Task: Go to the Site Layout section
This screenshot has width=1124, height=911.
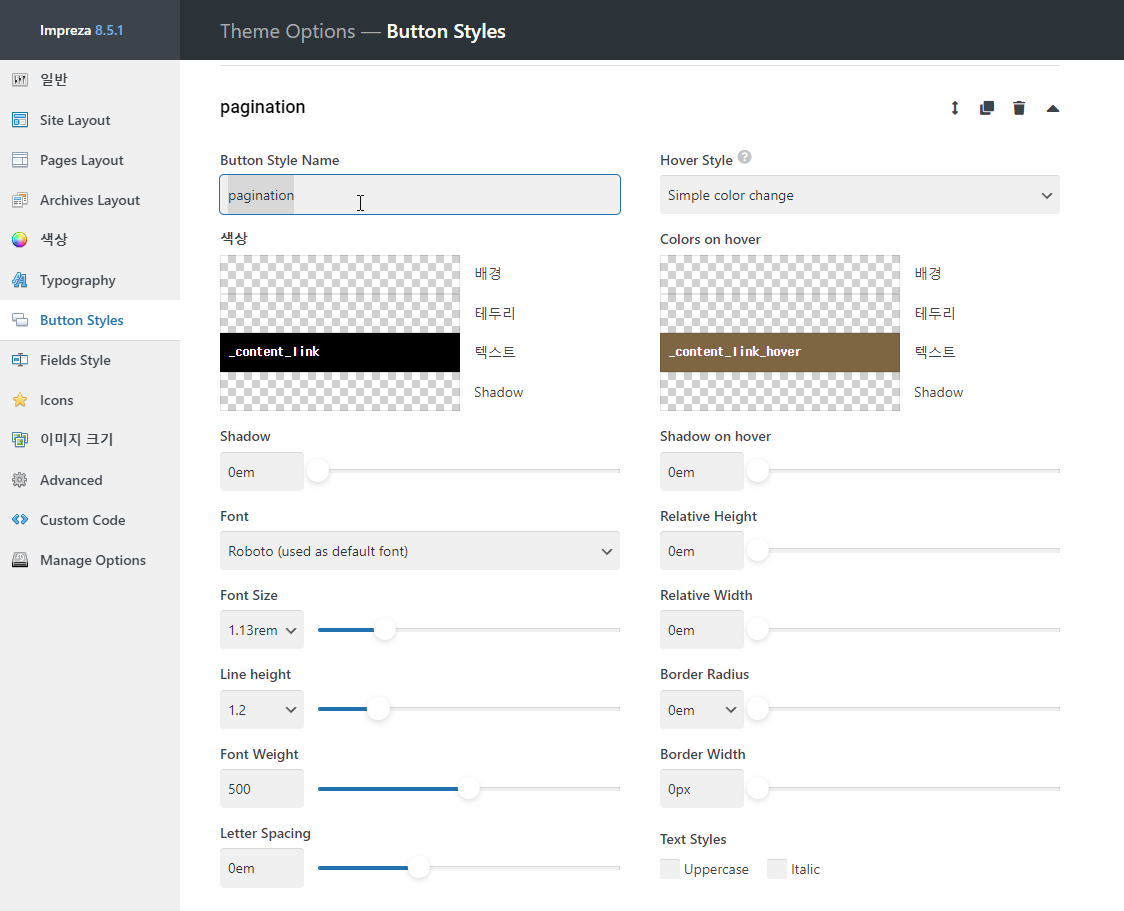Action: pos(75,120)
